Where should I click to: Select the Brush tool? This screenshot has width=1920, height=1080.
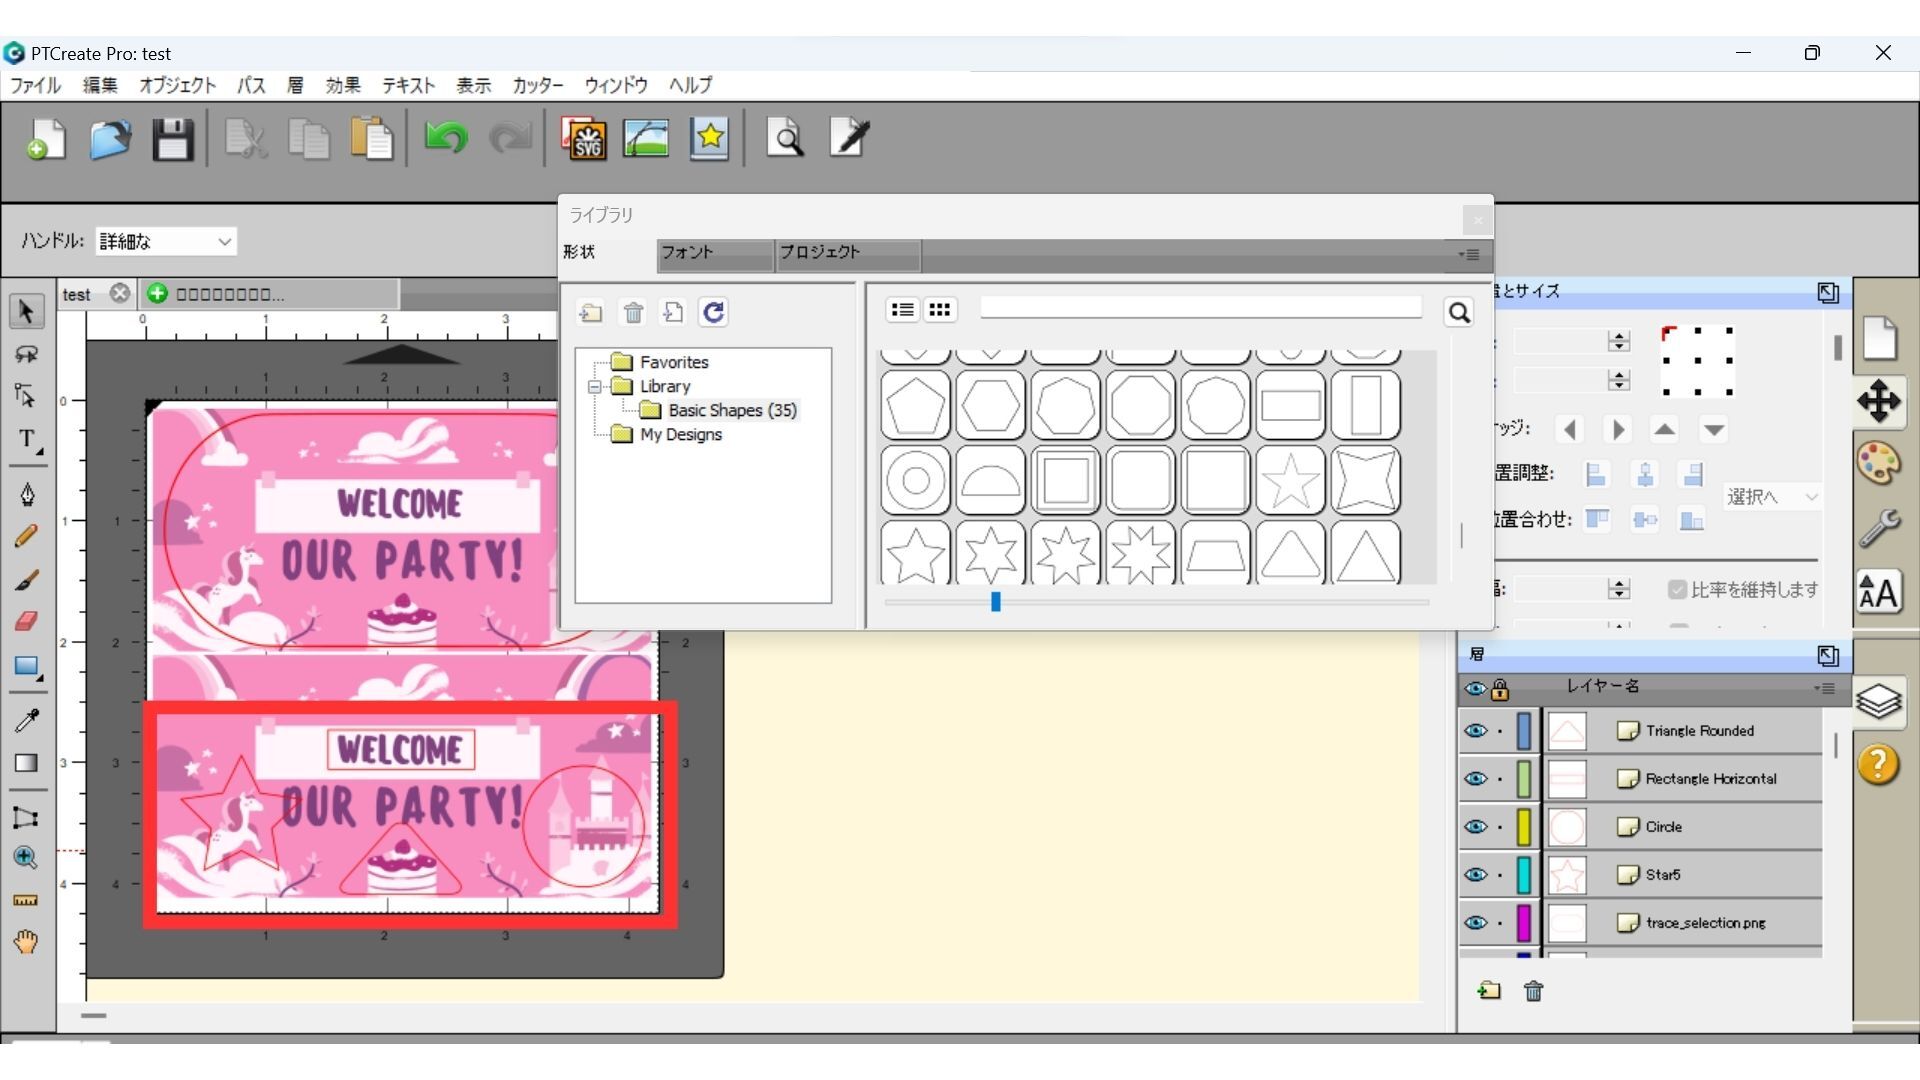click(x=26, y=579)
